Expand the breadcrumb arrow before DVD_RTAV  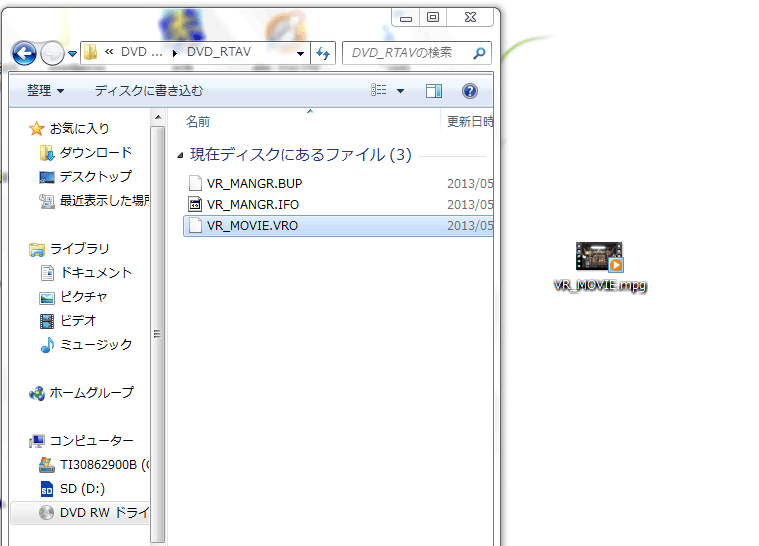coord(175,53)
